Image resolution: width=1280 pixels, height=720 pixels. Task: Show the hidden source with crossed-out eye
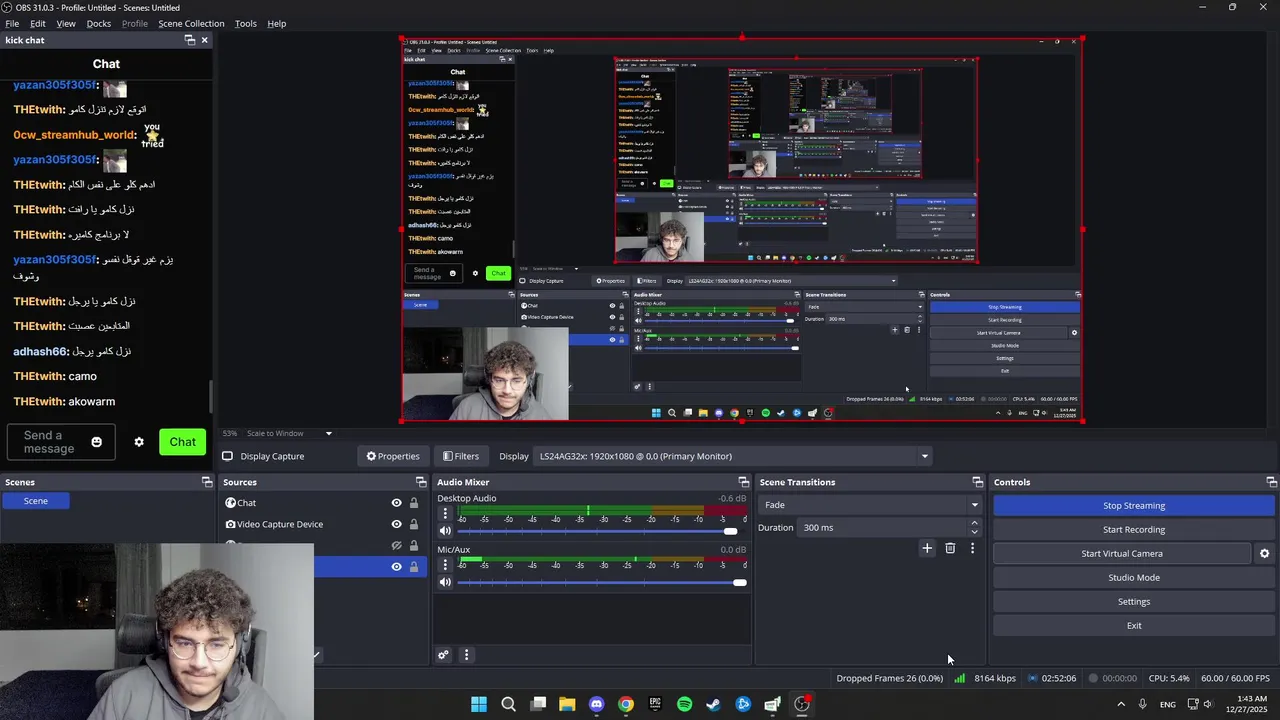396,546
